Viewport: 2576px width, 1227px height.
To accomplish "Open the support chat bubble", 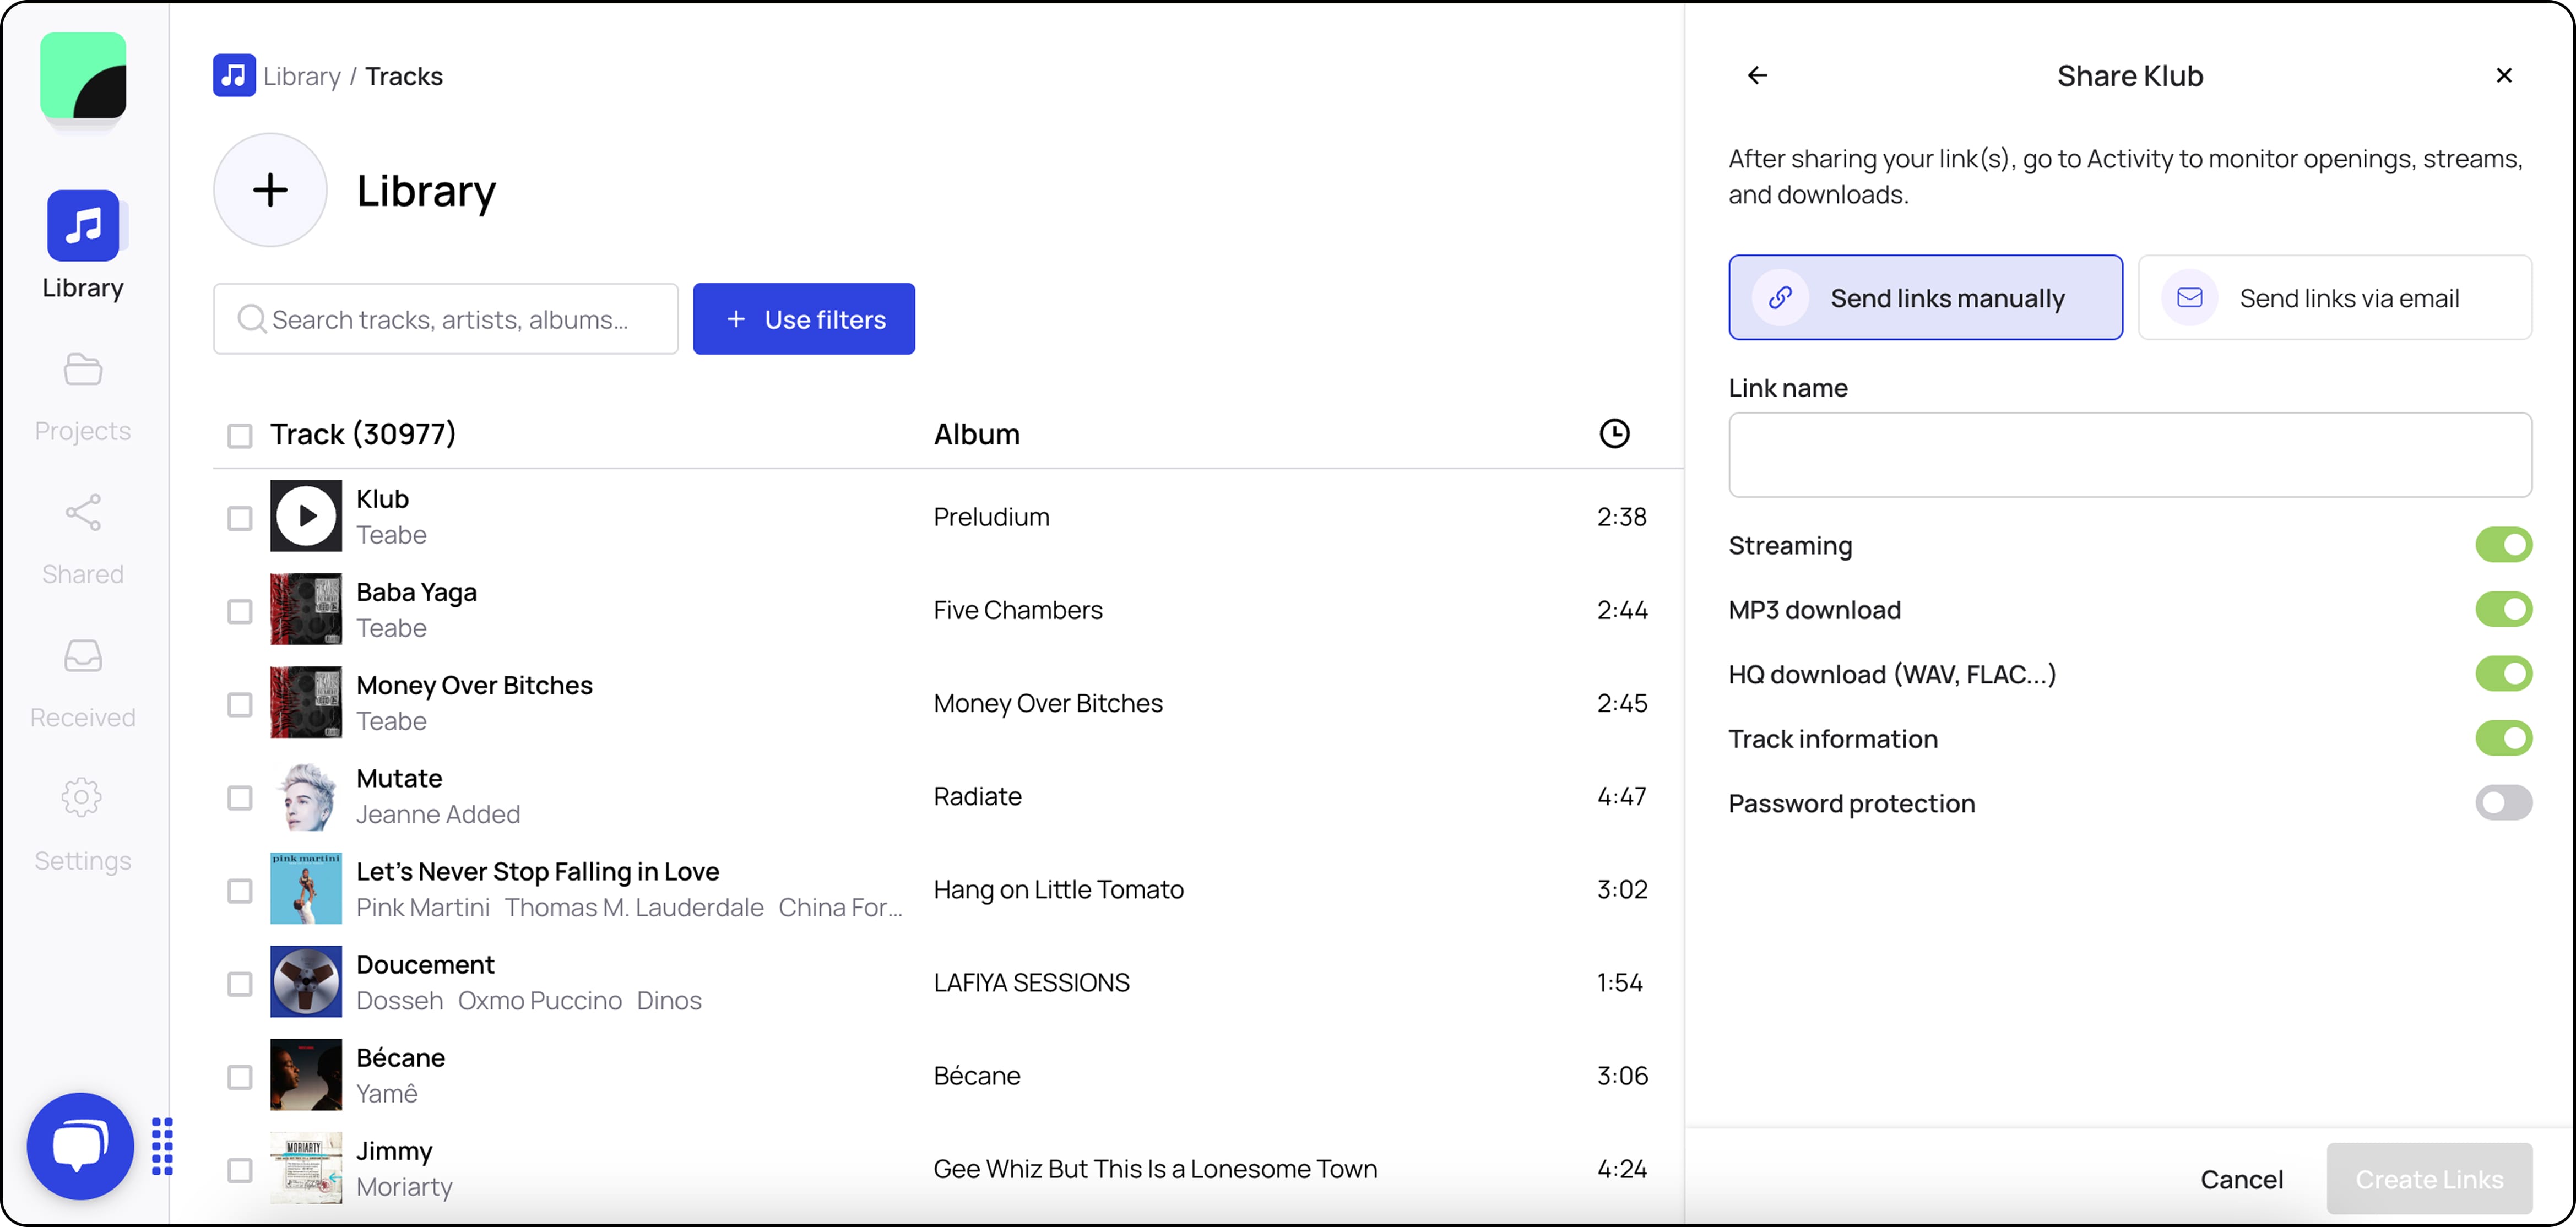I will [x=79, y=1145].
